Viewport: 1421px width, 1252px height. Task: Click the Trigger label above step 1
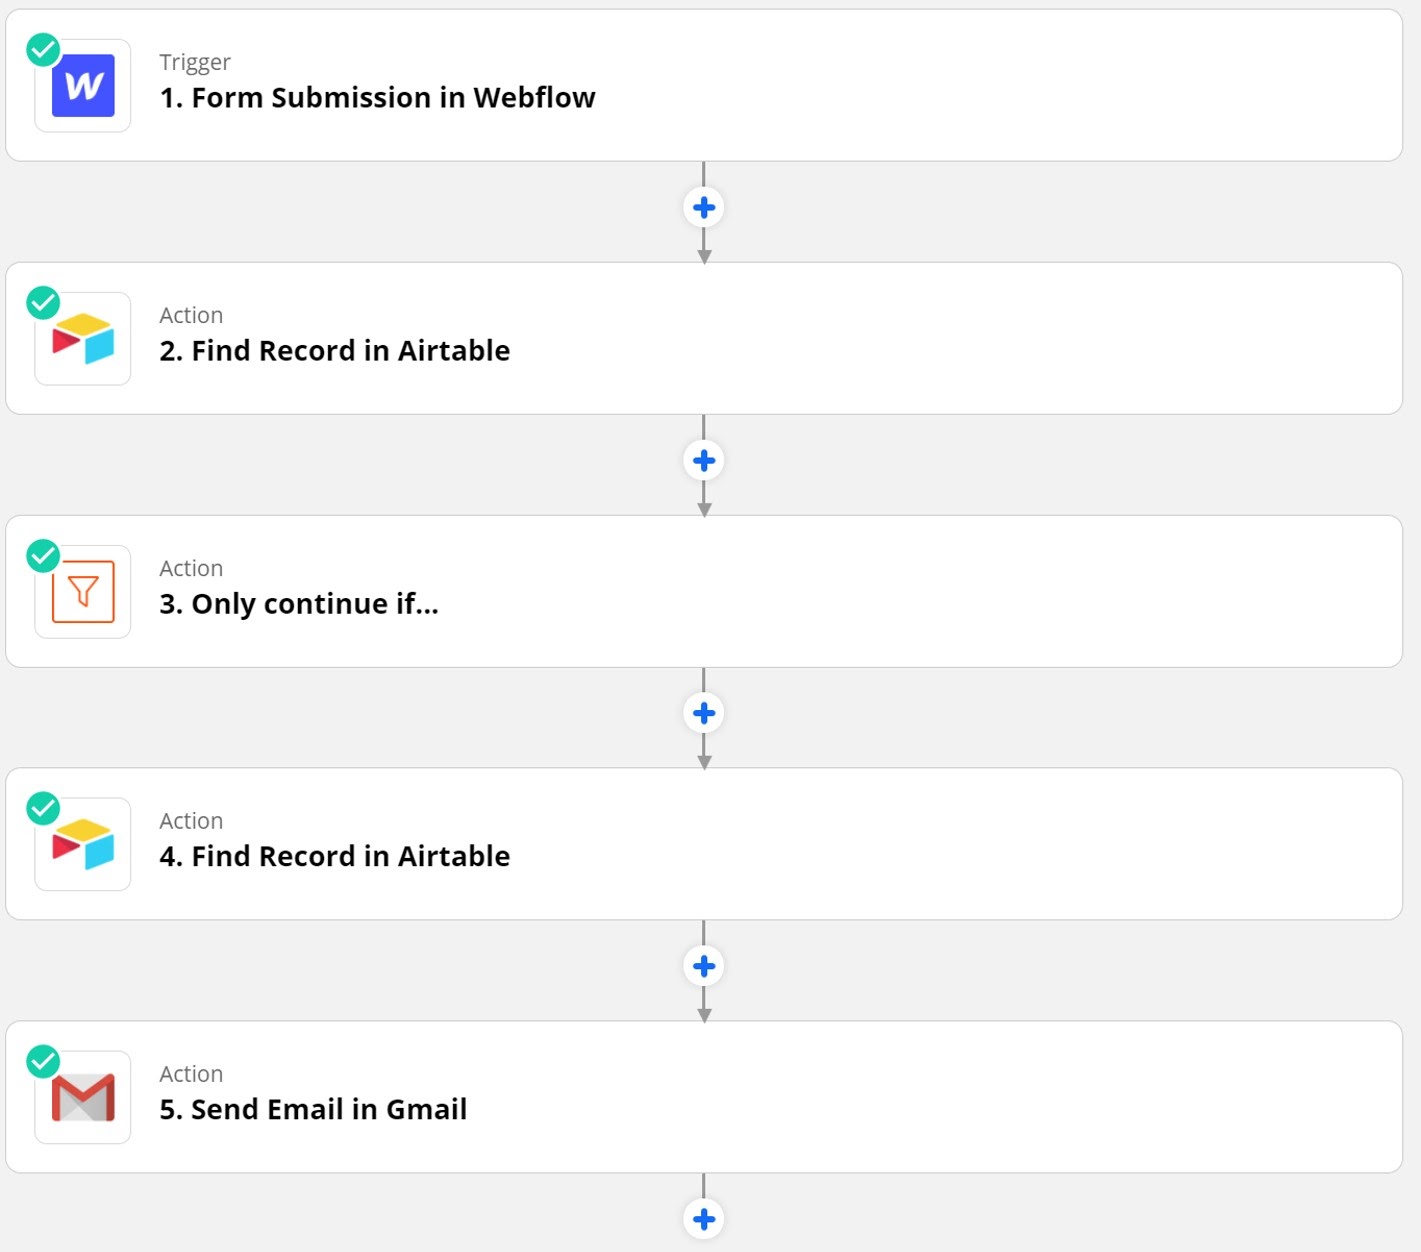coord(195,62)
